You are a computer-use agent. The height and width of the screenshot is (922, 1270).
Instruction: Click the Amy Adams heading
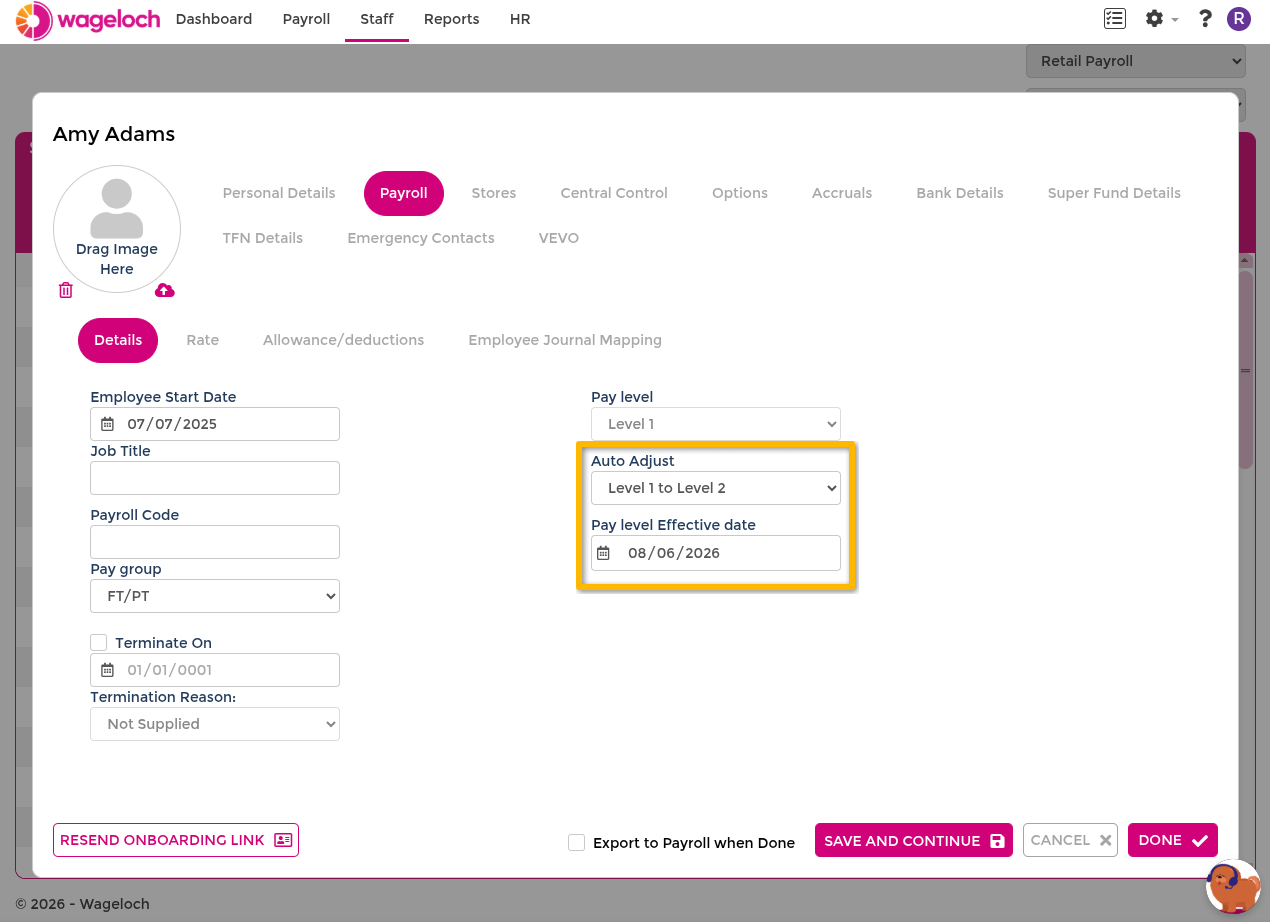tap(114, 134)
